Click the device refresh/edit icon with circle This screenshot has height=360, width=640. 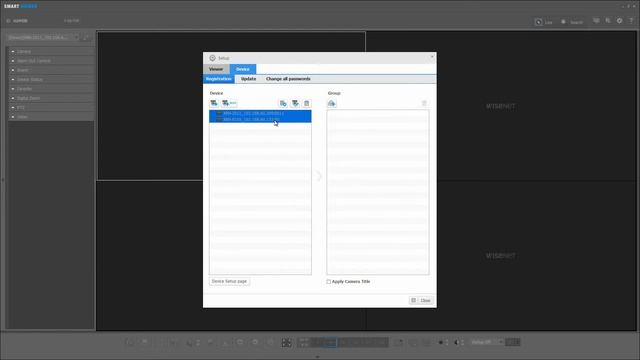(283, 103)
